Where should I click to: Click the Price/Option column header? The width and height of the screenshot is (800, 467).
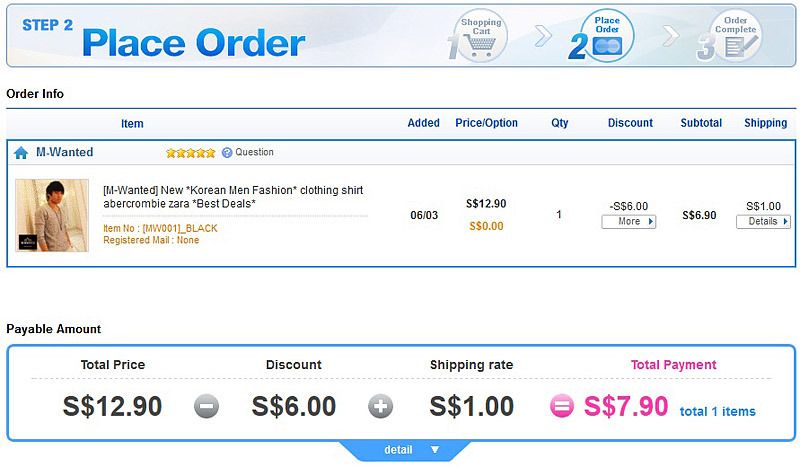(486, 124)
